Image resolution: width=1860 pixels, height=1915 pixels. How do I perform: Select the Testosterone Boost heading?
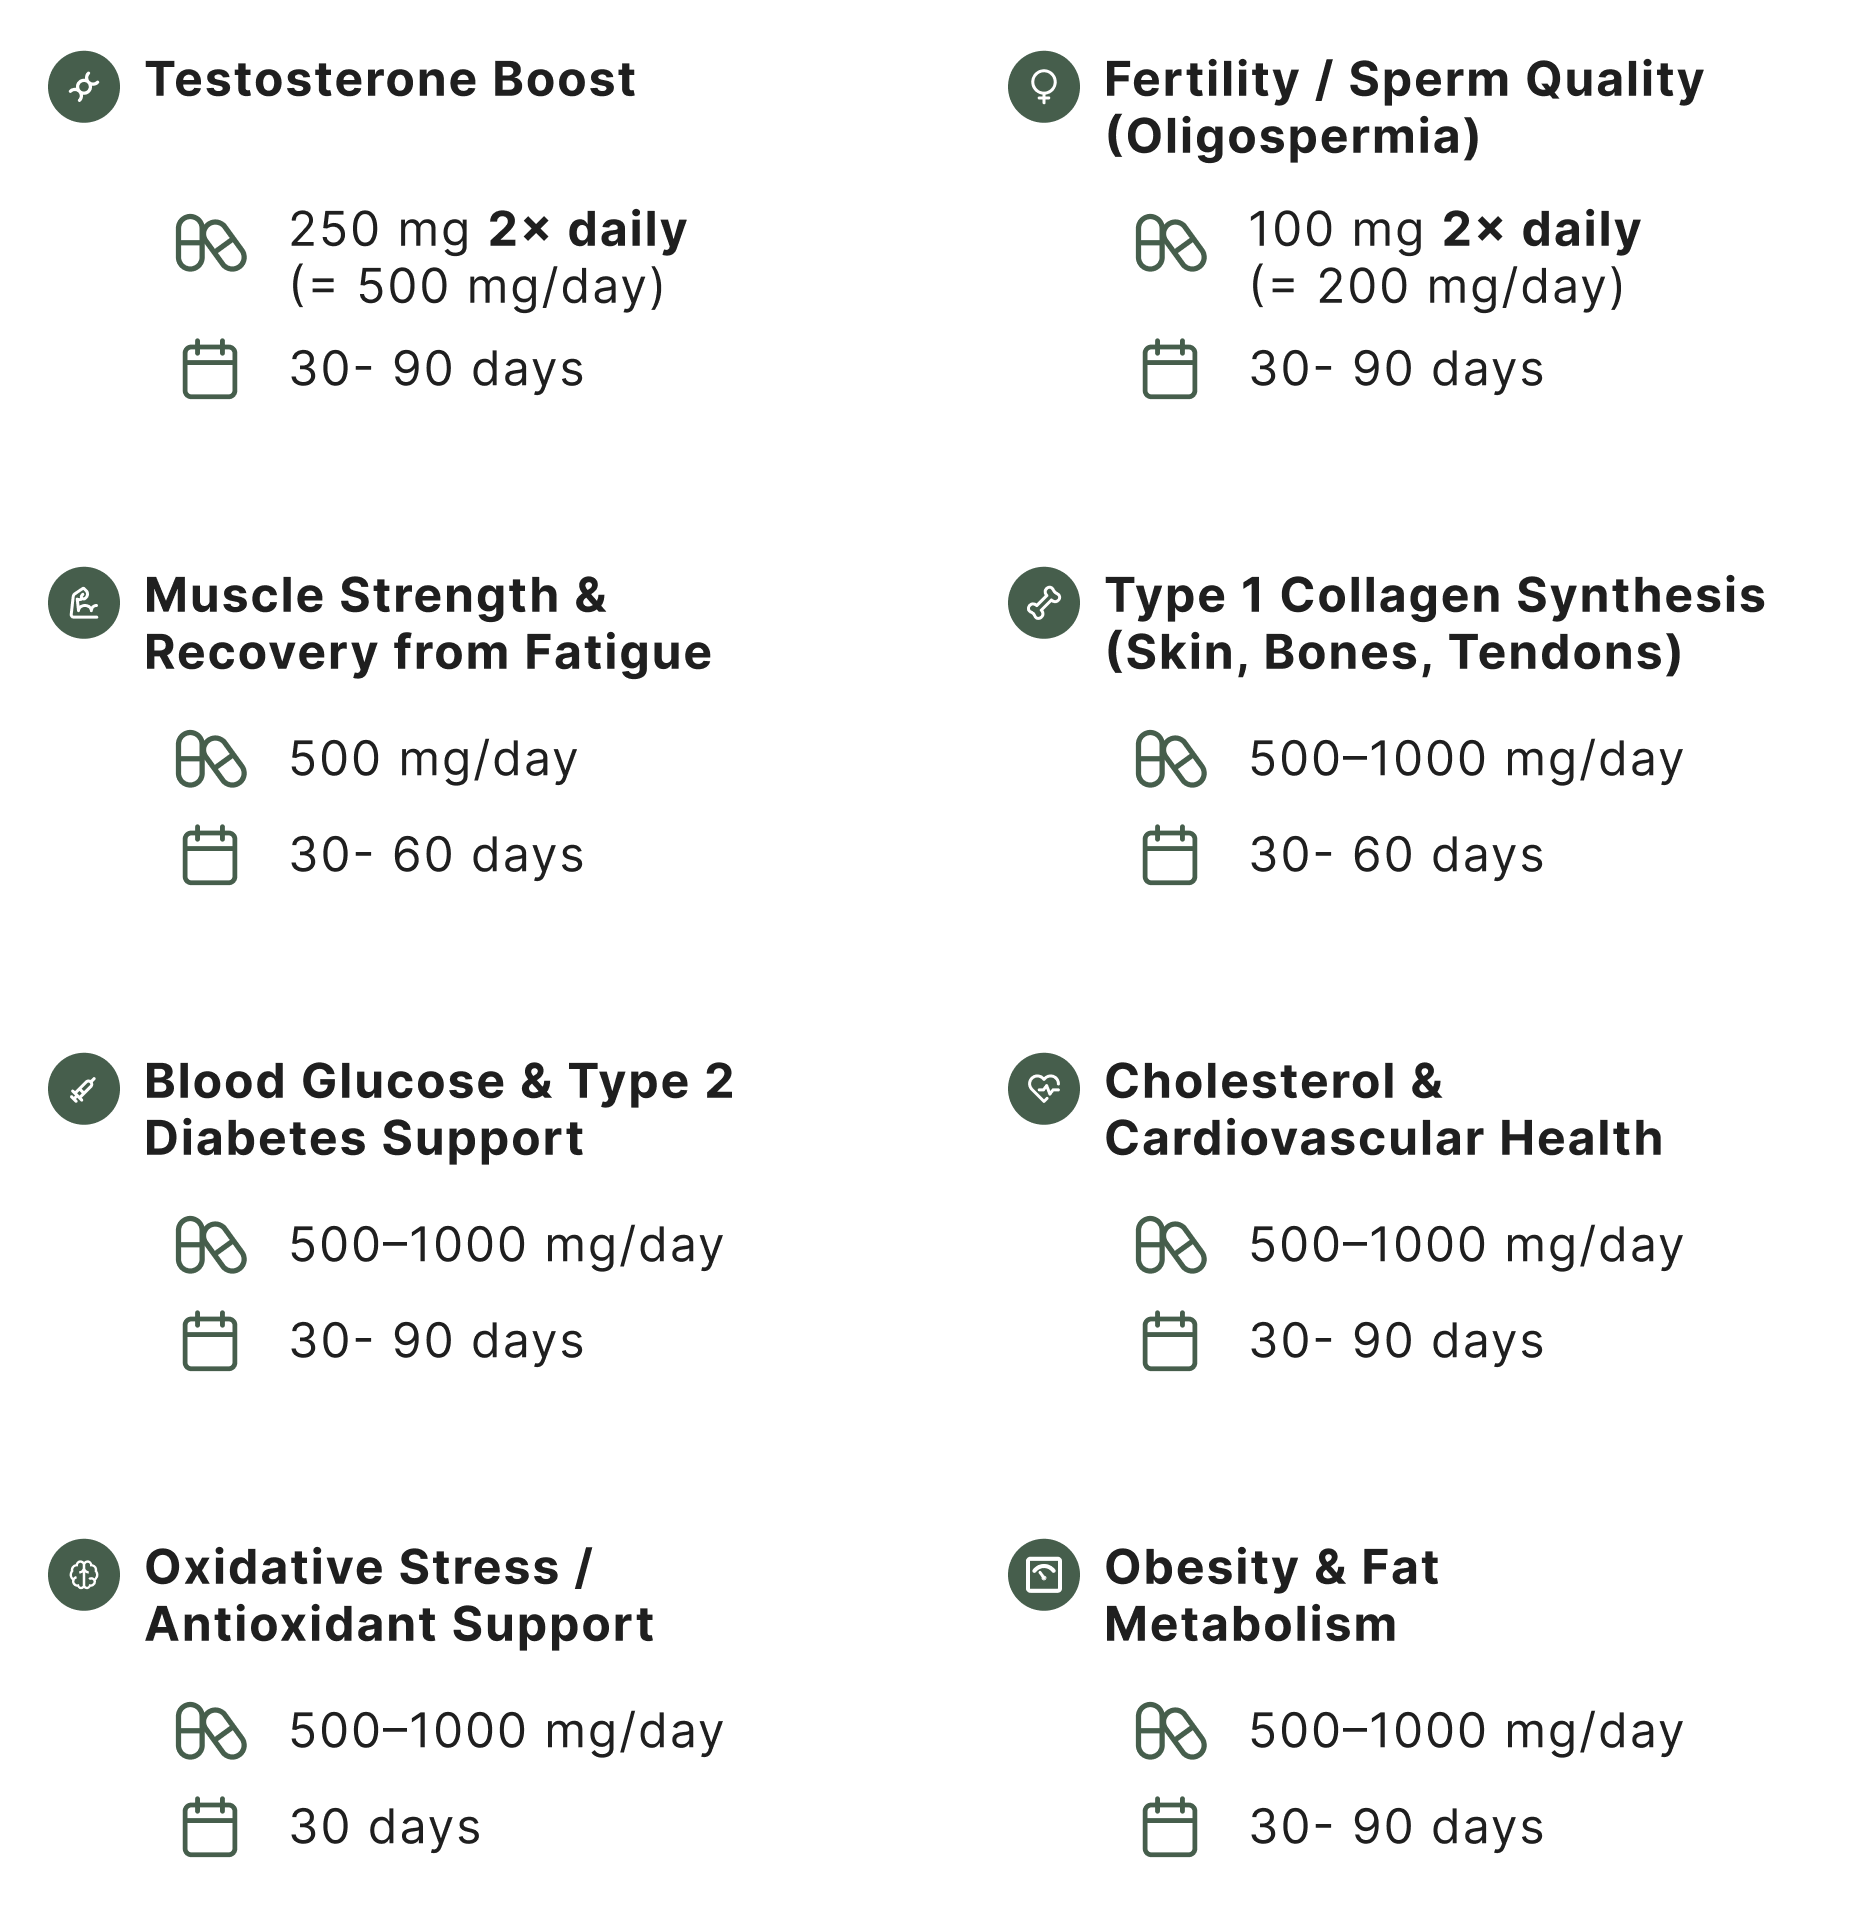click(390, 79)
